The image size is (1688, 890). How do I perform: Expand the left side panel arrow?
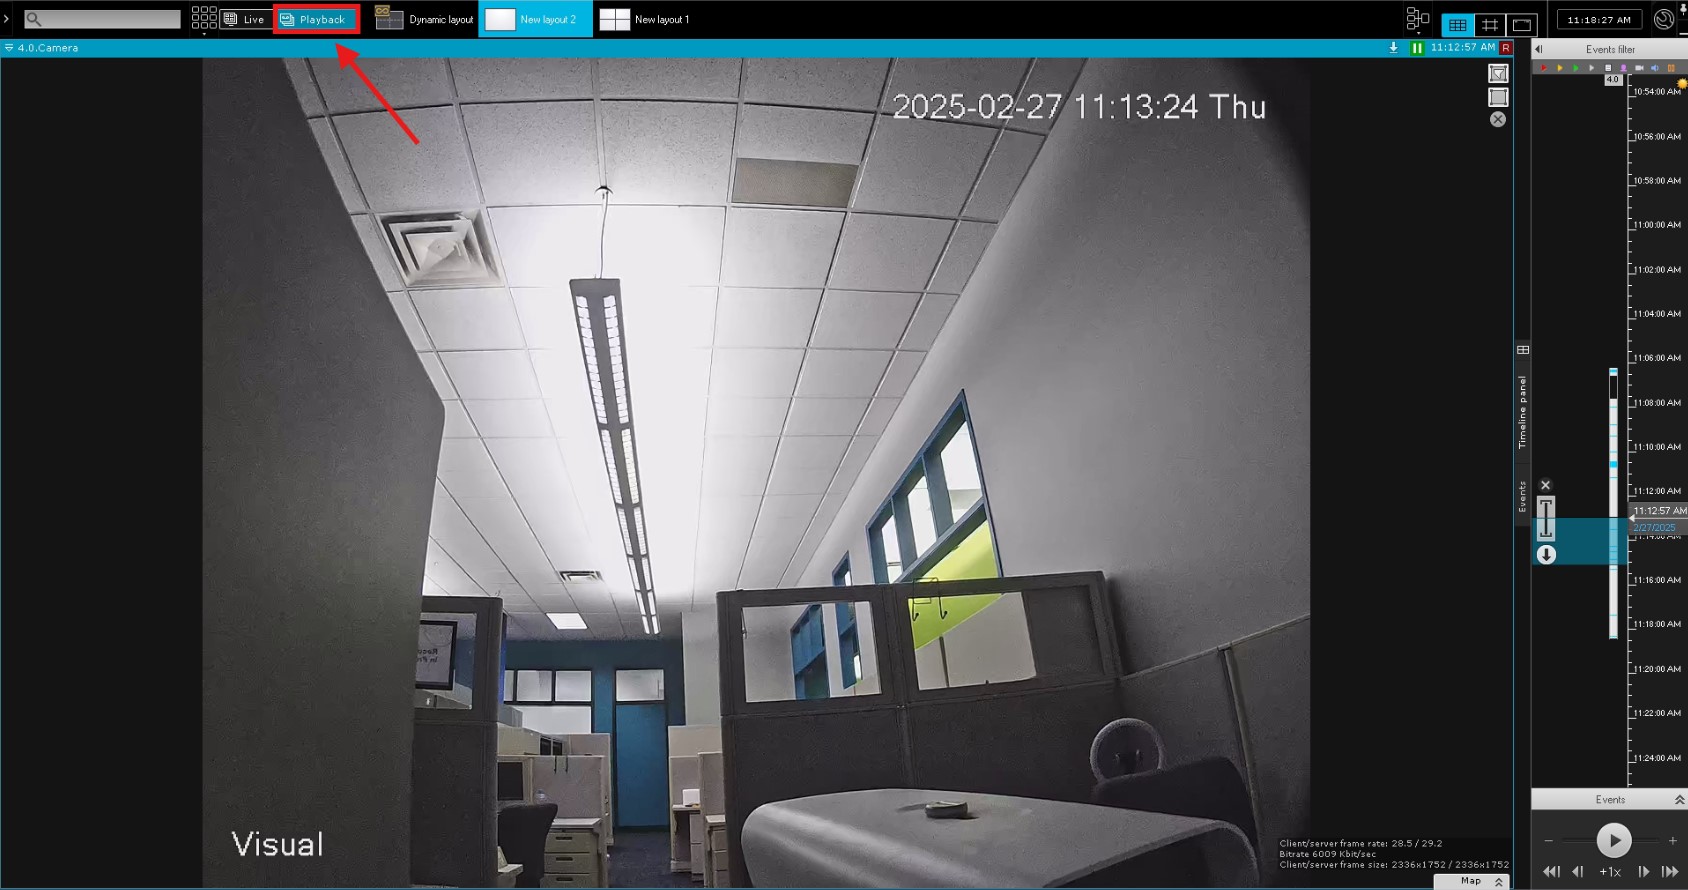[x=6, y=19]
